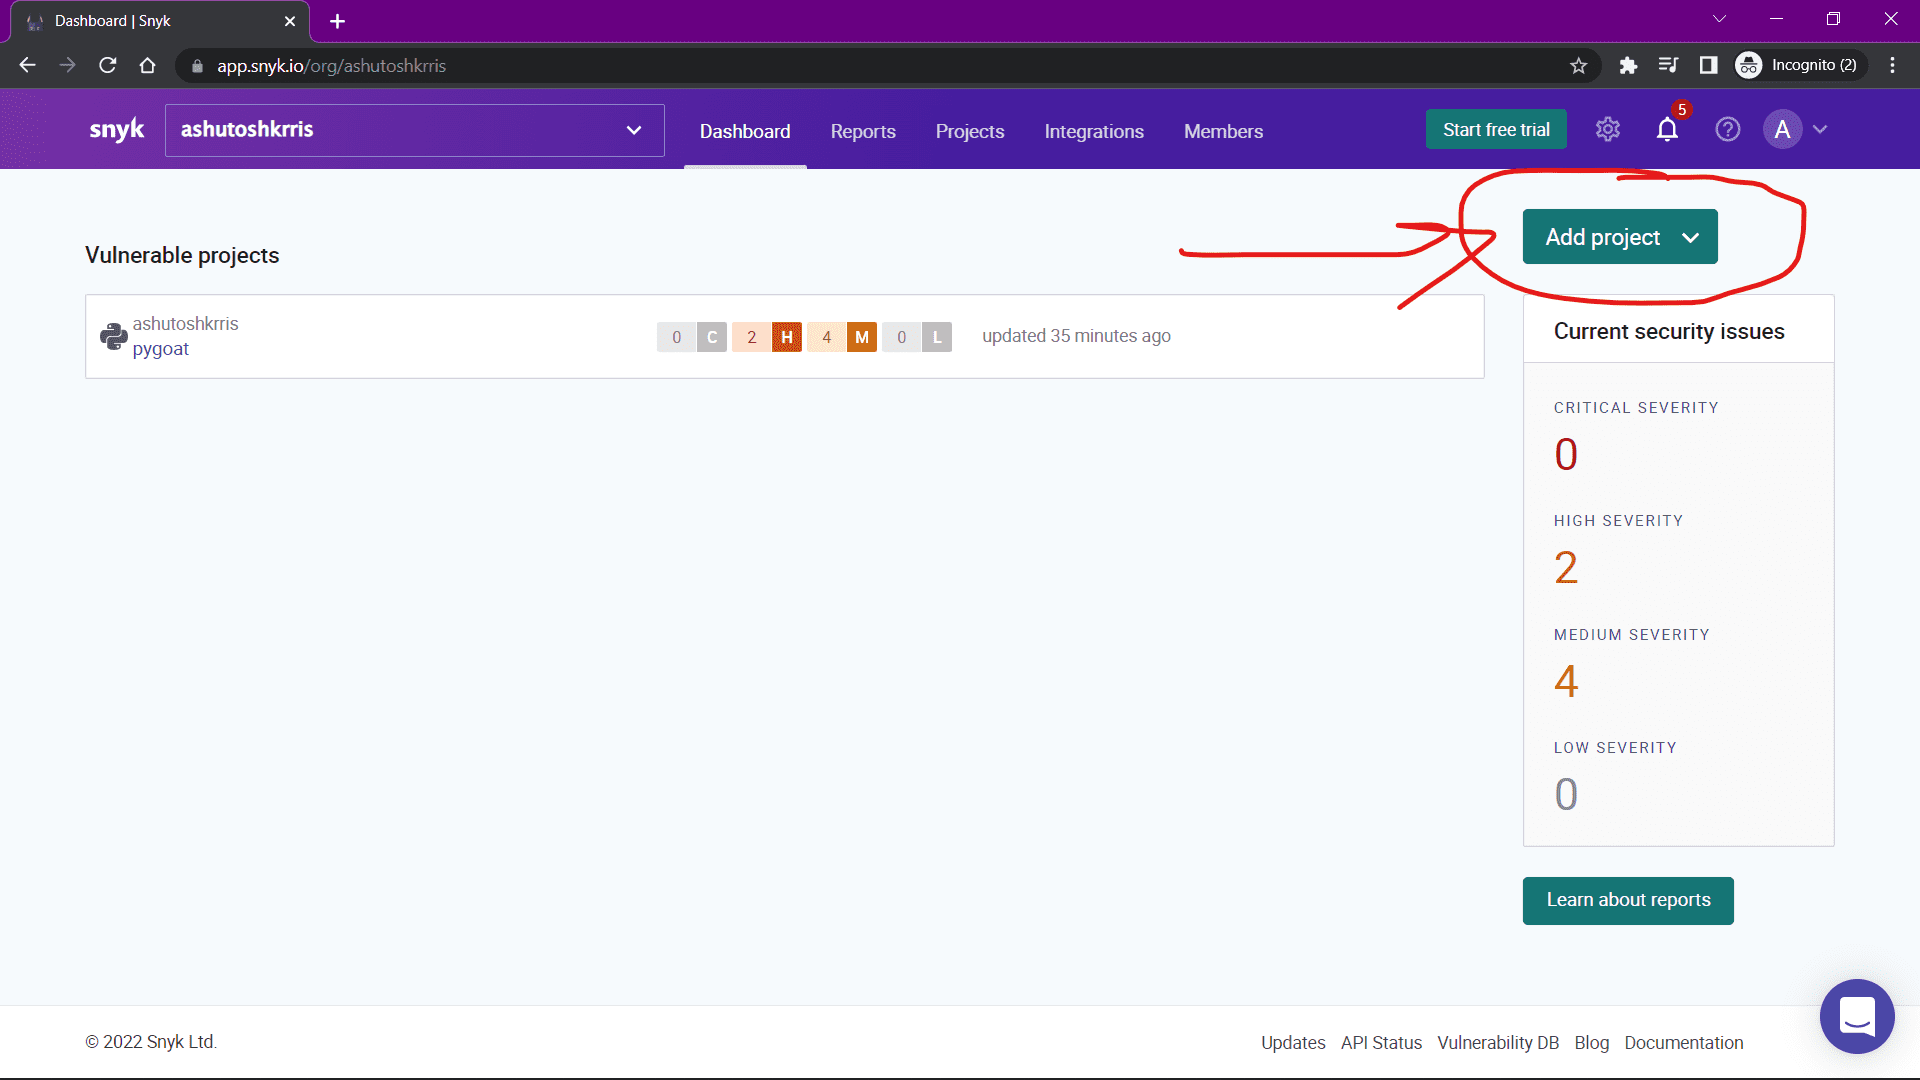The image size is (1920, 1080).
Task: Expand the user account menu chevron
Action: pyautogui.click(x=1820, y=129)
